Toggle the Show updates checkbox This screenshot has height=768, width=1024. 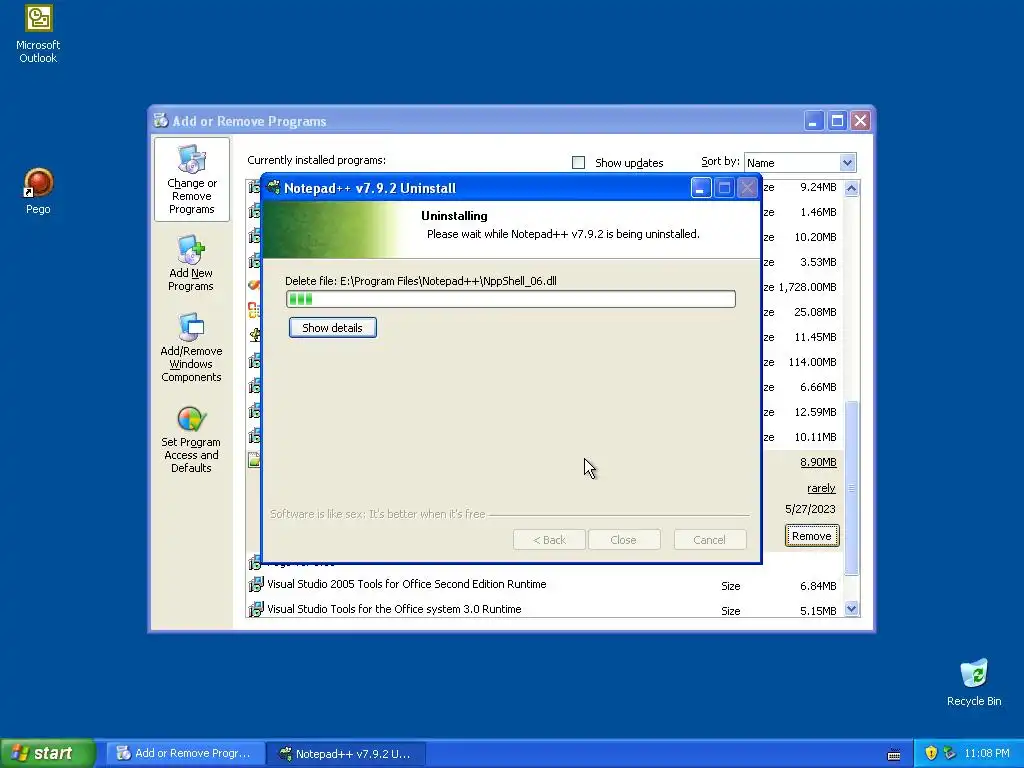click(x=578, y=163)
